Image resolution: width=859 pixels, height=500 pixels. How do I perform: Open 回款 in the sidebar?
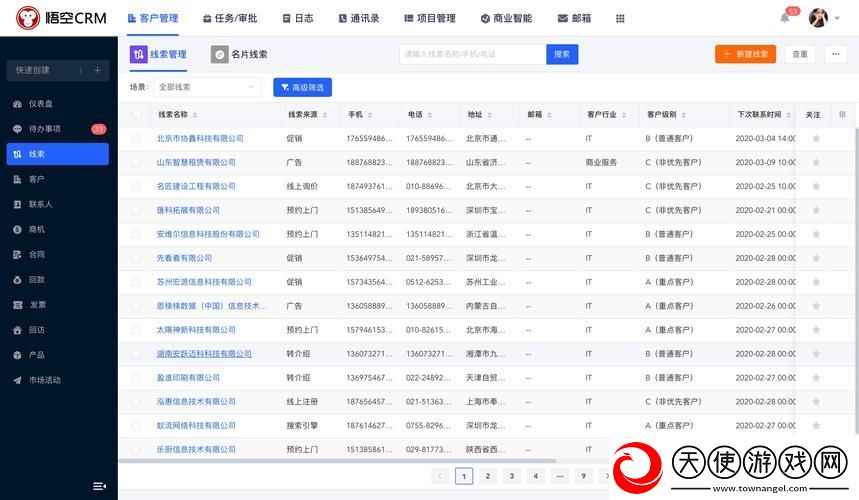coord(59,279)
